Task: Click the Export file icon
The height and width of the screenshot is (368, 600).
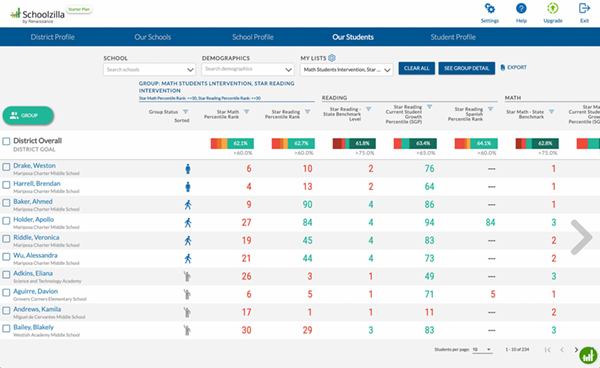Action: (503, 68)
